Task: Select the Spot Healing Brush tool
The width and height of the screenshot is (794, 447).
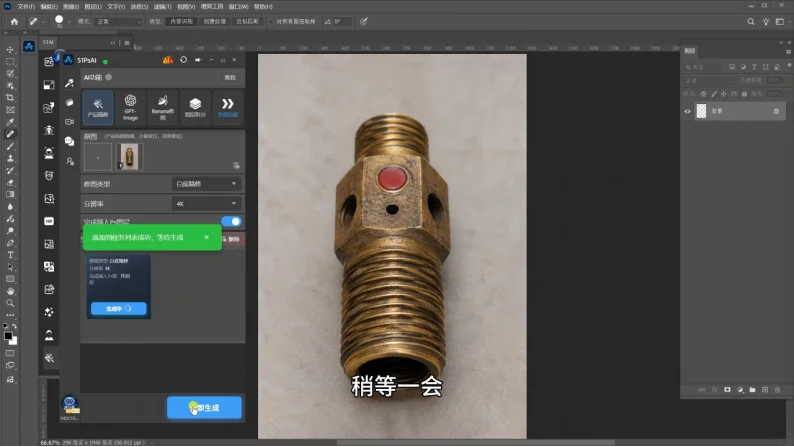Action: (10, 134)
